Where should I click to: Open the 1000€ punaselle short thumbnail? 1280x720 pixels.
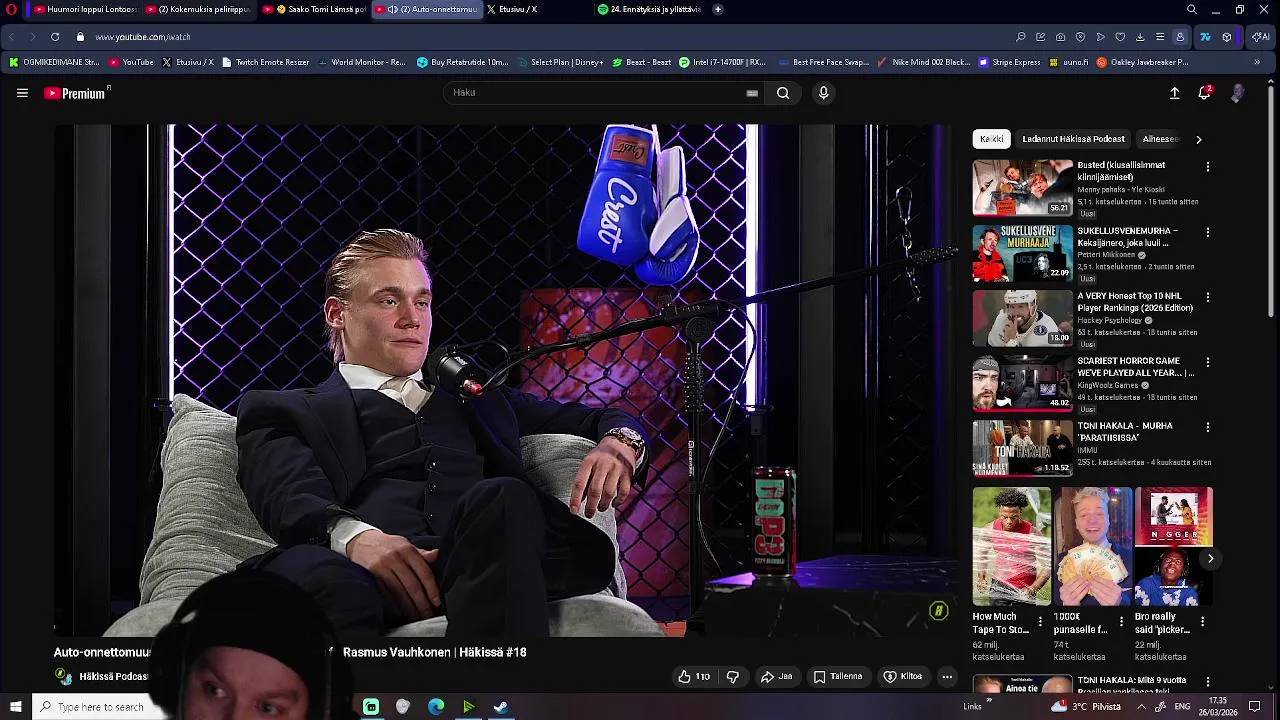click(x=1093, y=546)
